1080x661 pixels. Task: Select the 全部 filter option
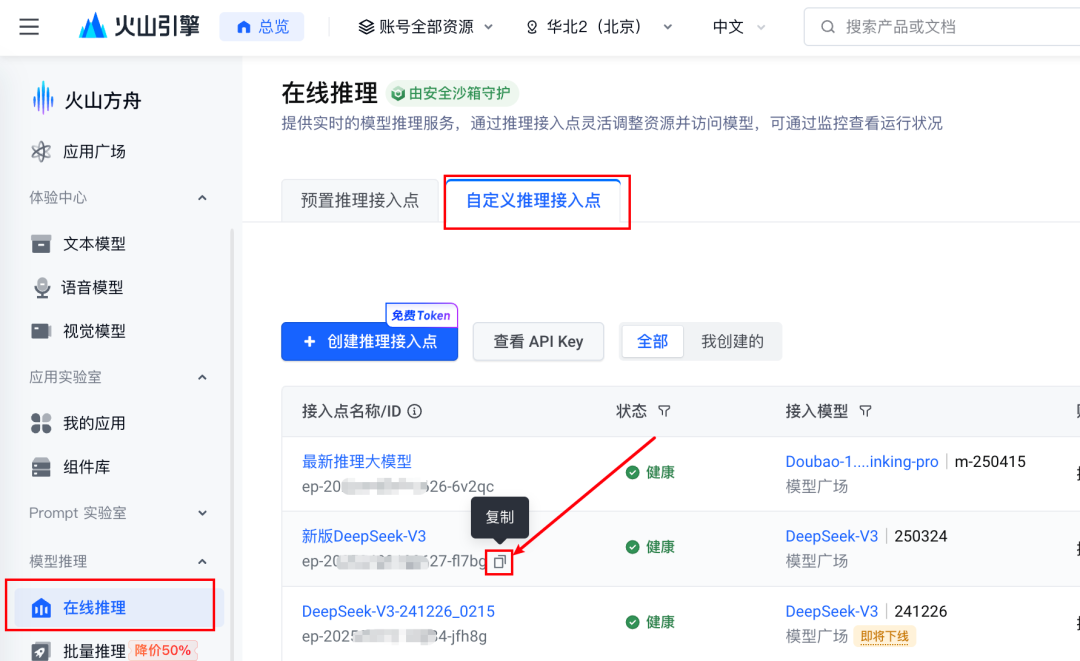click(652, 342)
